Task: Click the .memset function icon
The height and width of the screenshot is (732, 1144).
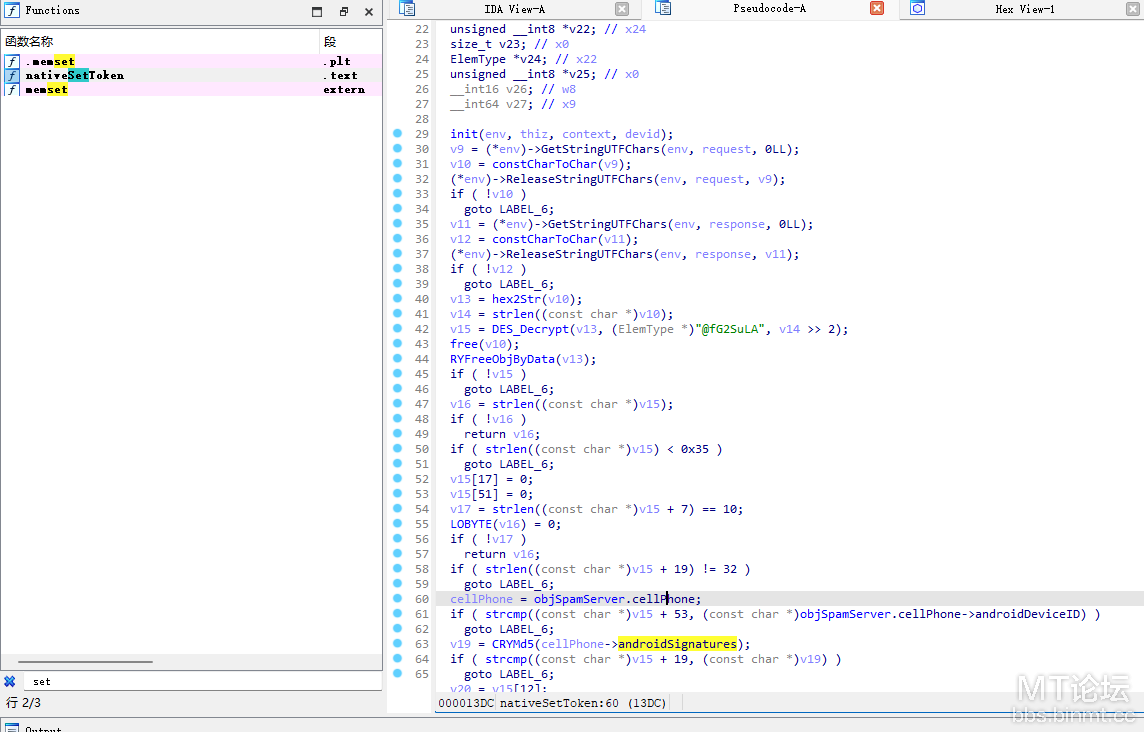Action: click(12, 61)
